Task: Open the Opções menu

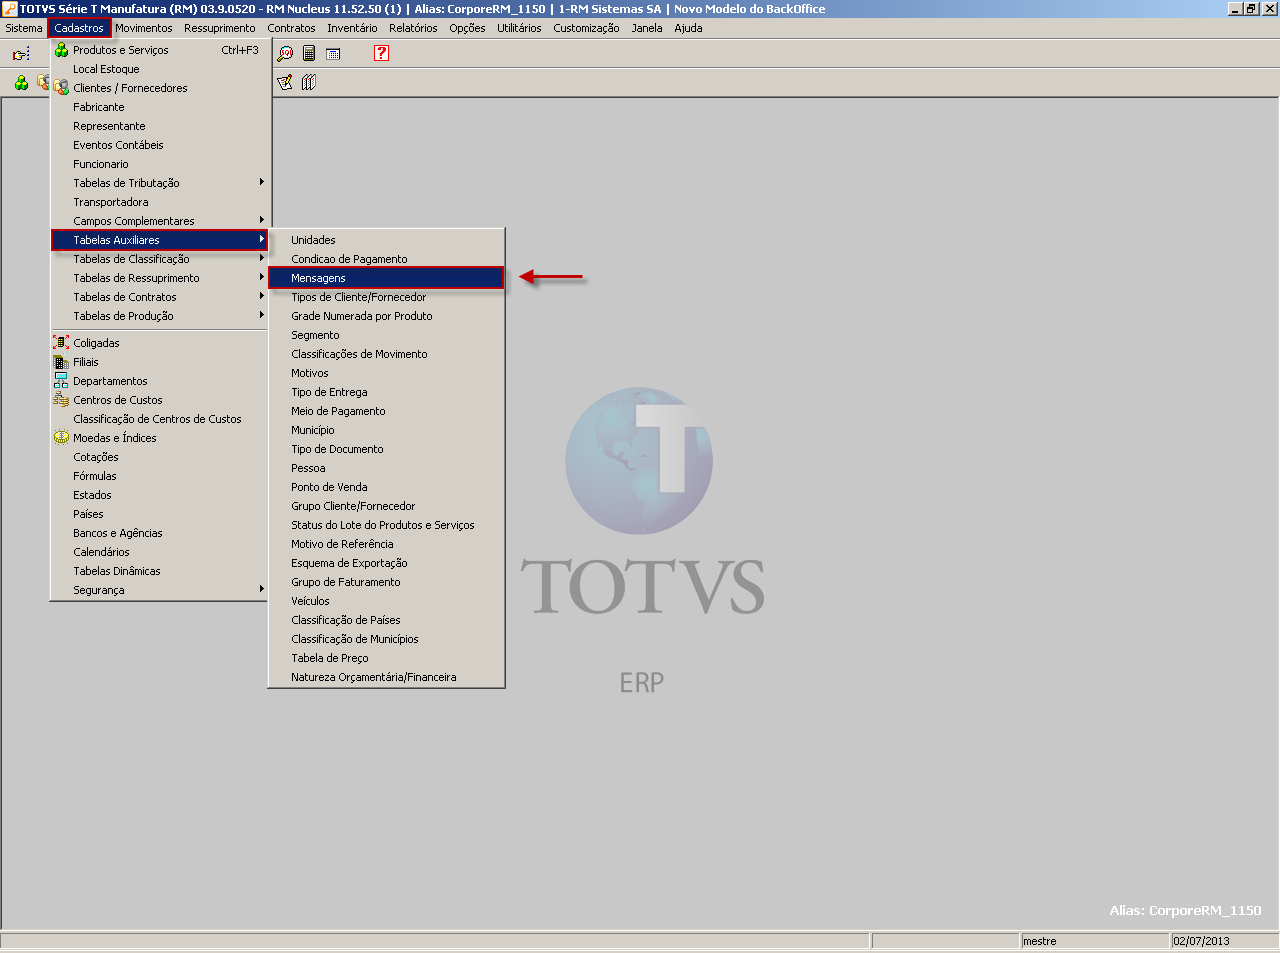Action: point(467,28)
